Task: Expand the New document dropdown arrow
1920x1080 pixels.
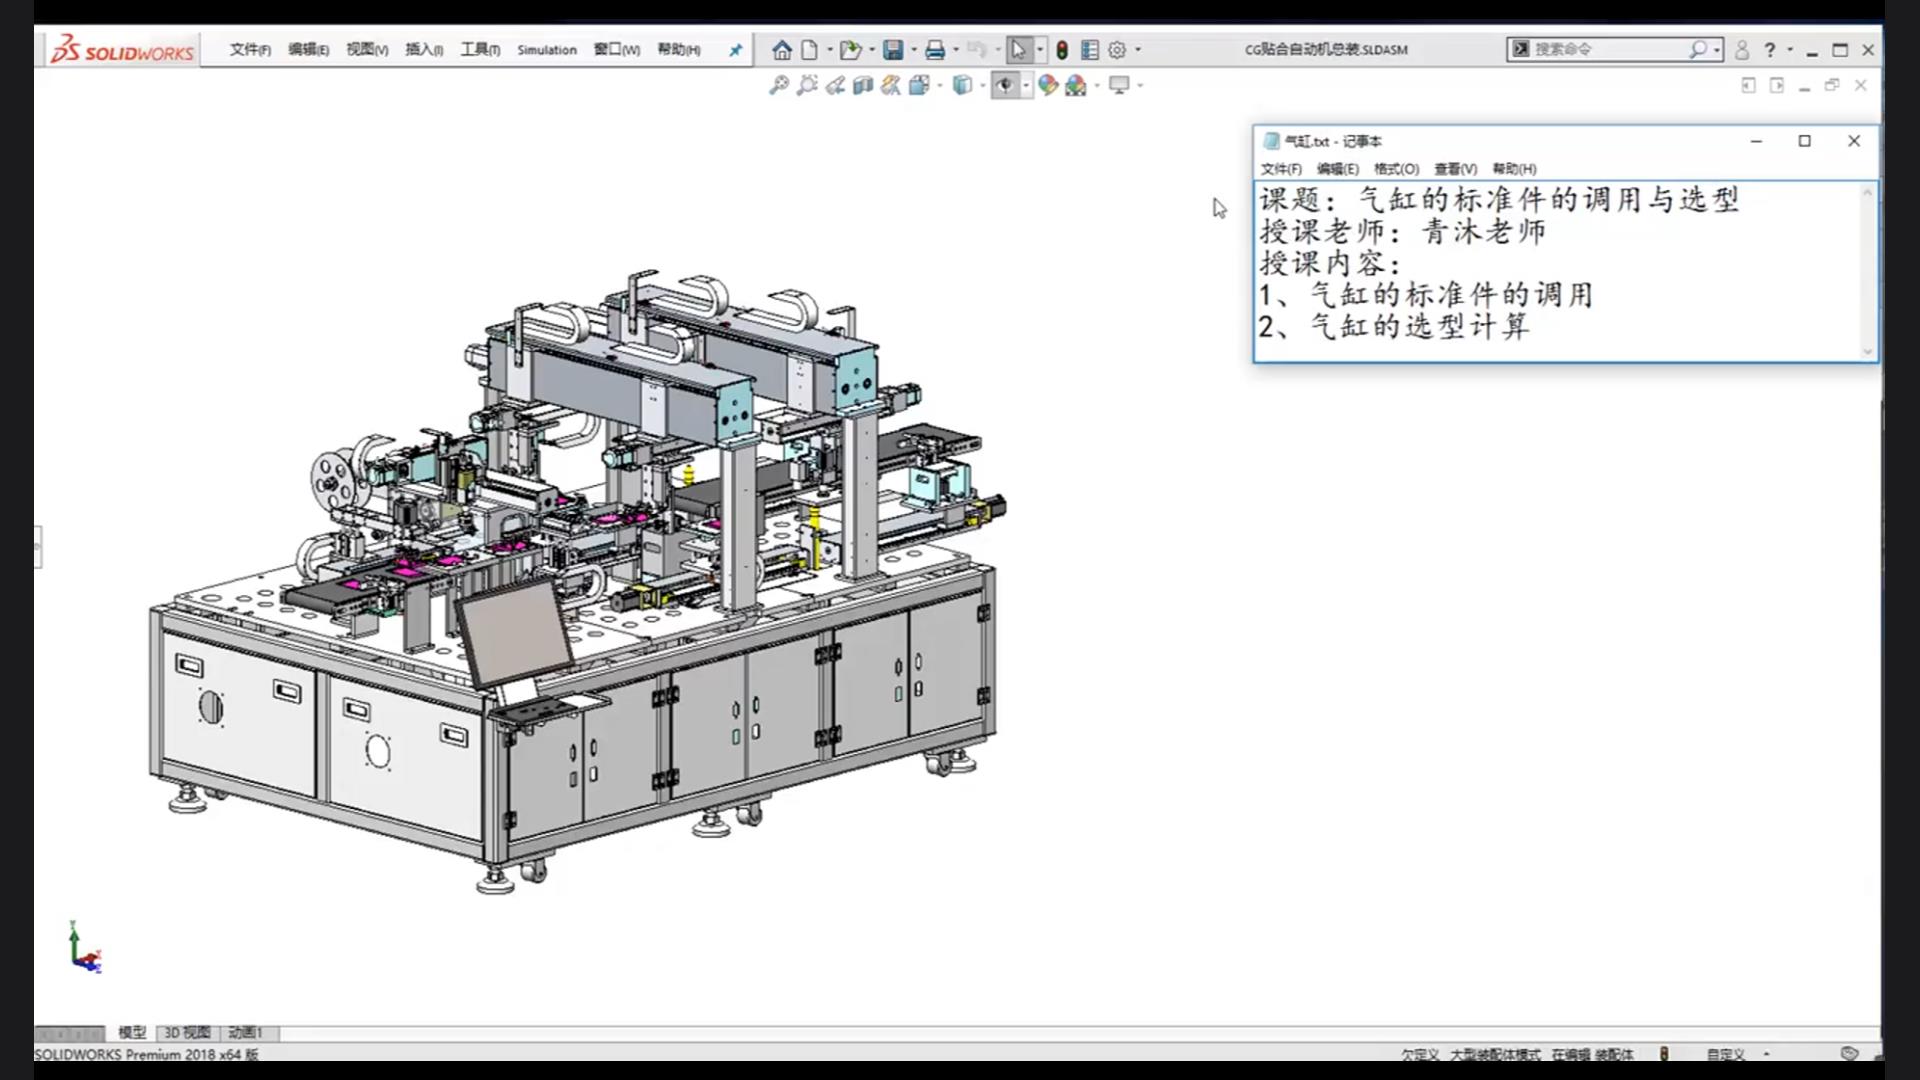Action: [x=829, y=50]
